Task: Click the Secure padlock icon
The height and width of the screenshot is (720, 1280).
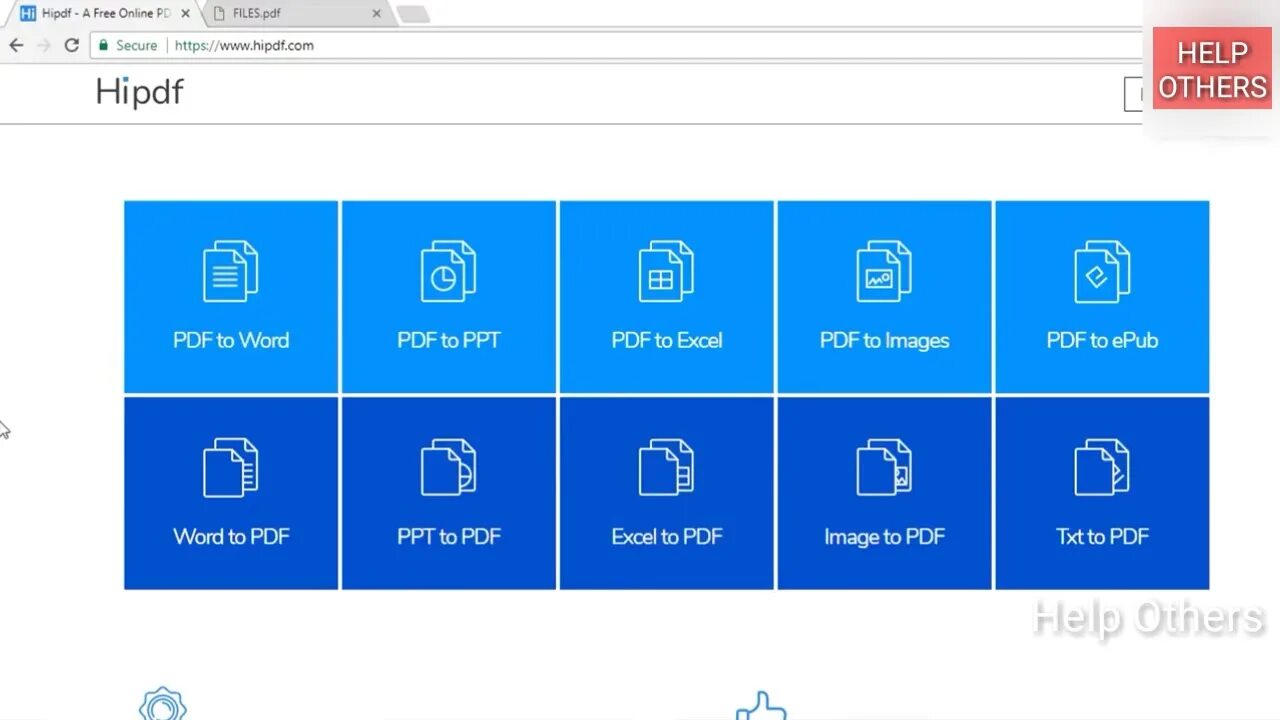Action: coord(103,45)
